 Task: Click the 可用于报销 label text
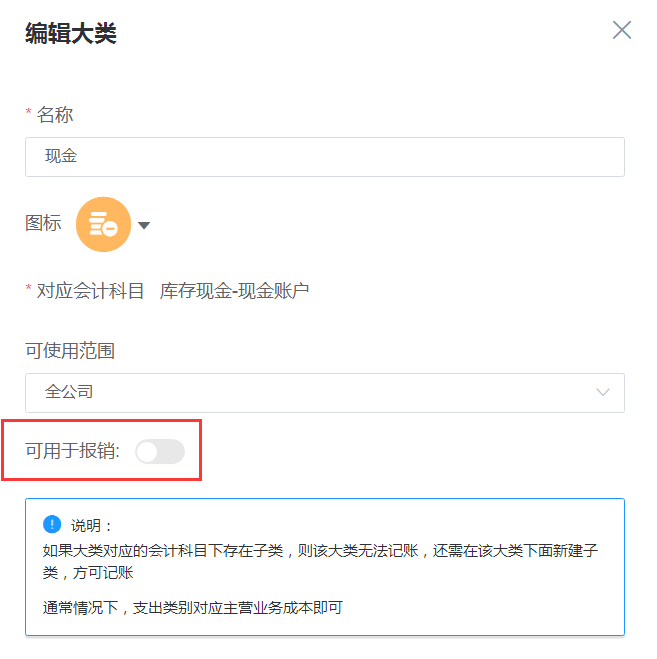pos(72,451)
